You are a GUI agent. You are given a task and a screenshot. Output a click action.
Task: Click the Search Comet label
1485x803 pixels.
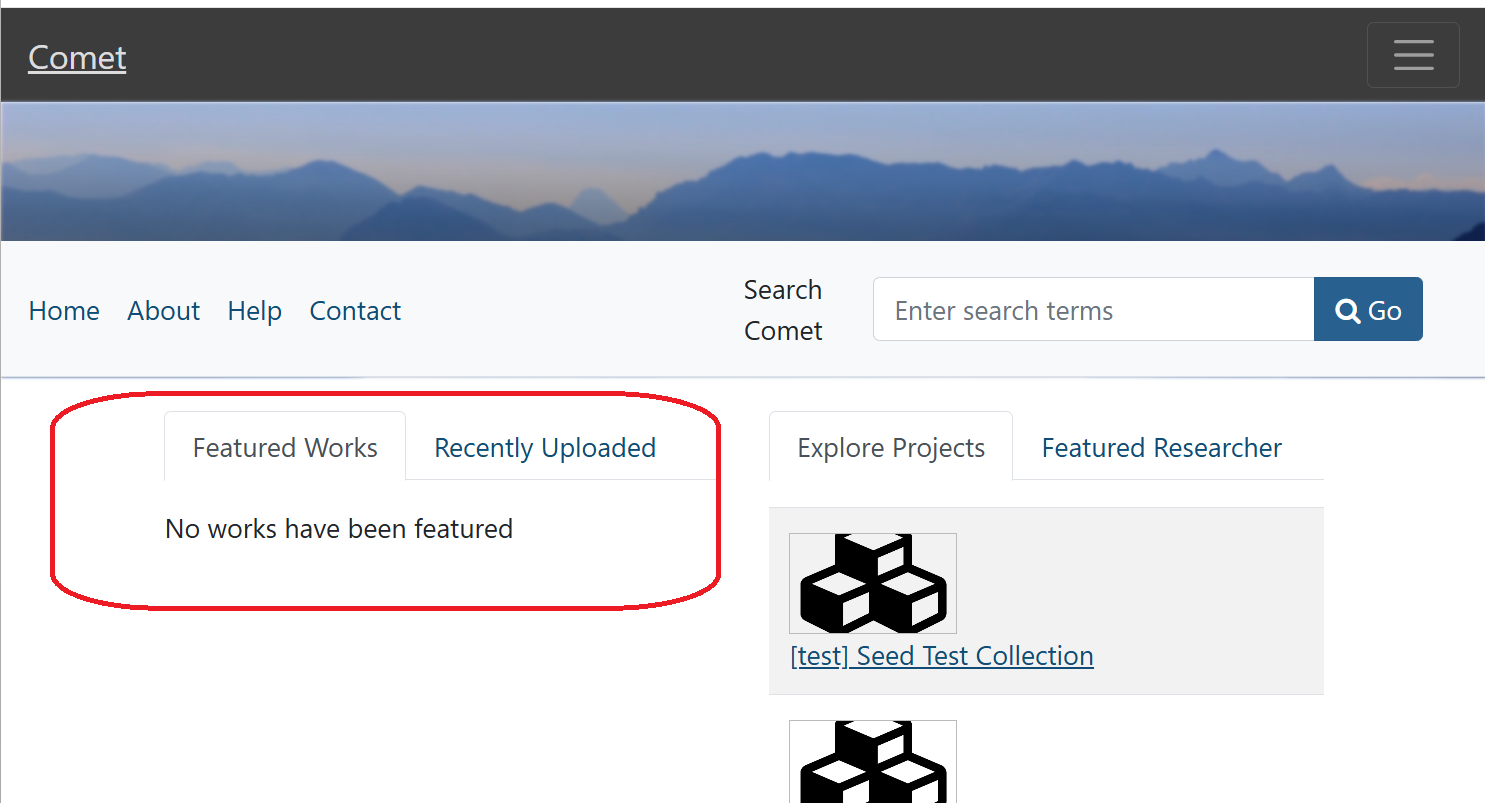(x=783, y=310)
